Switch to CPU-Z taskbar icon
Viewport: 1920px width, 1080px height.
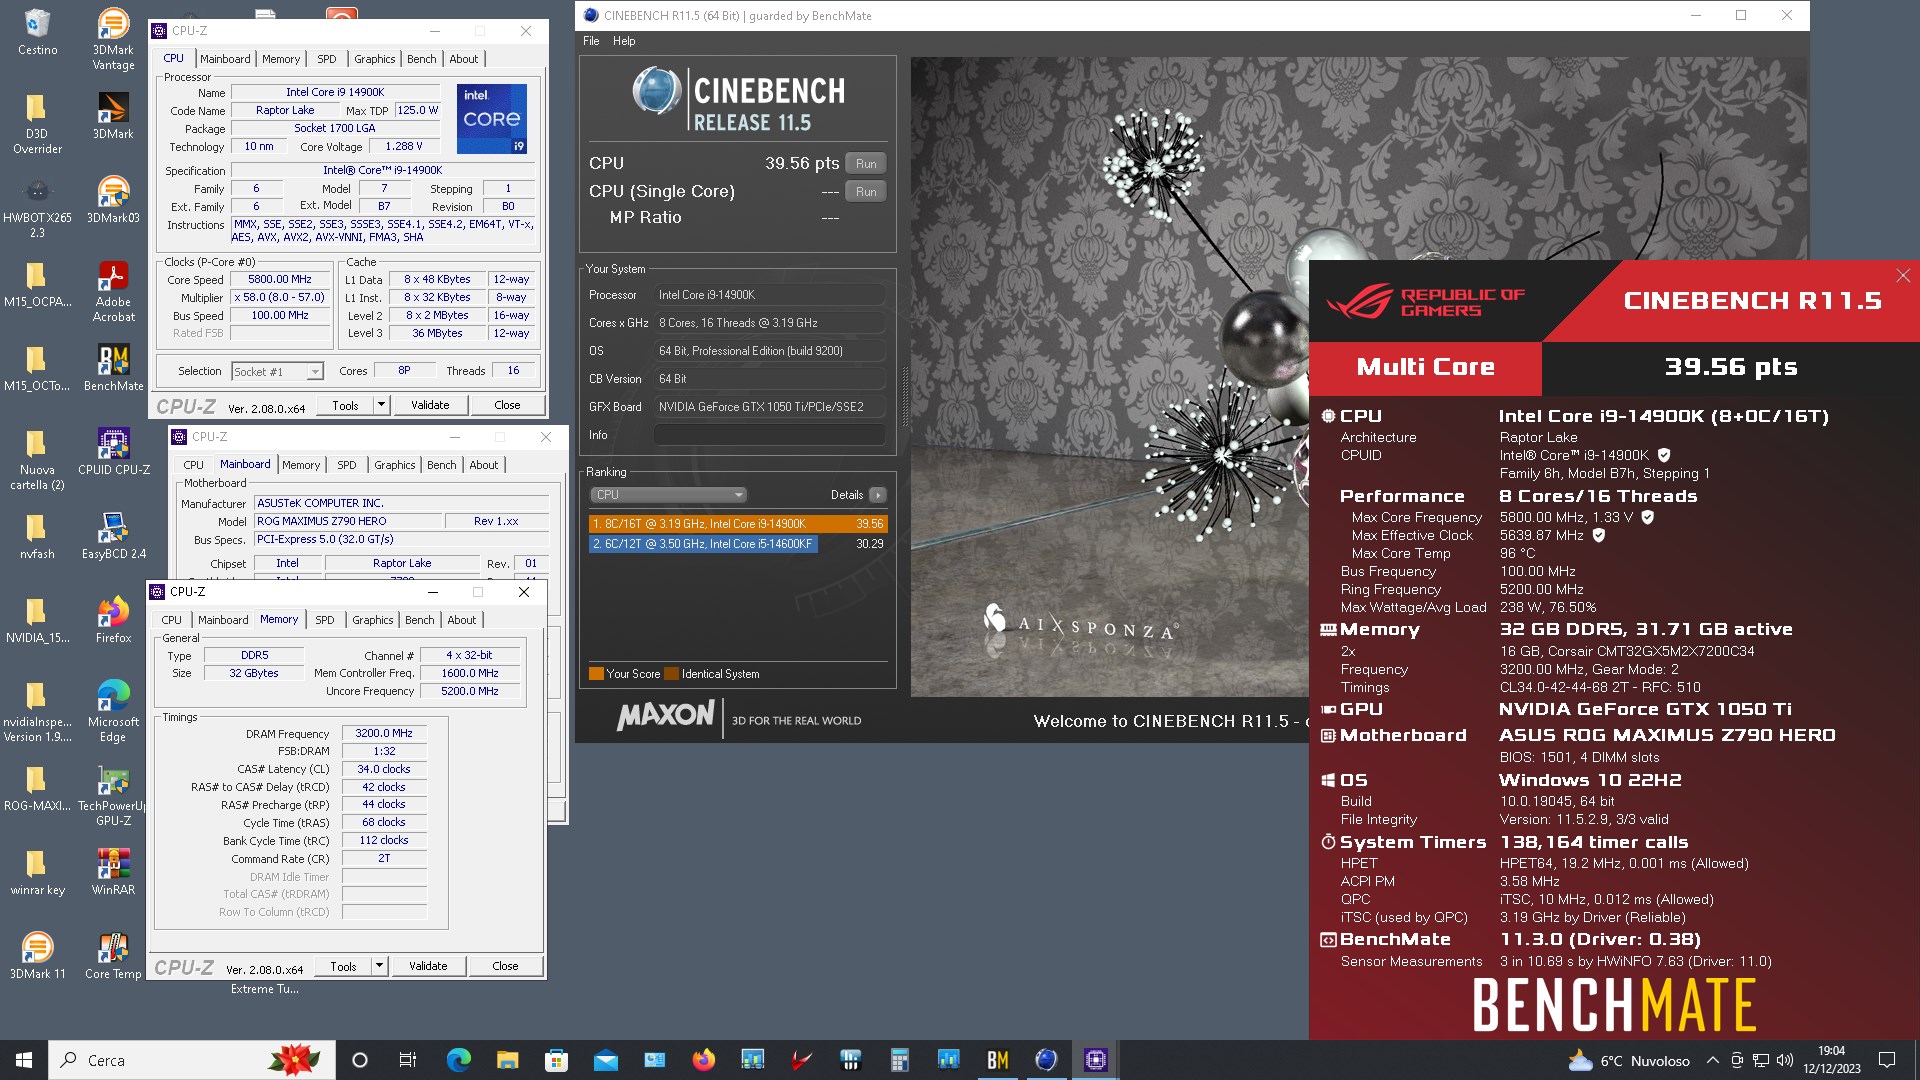tap(1095, 1060)
